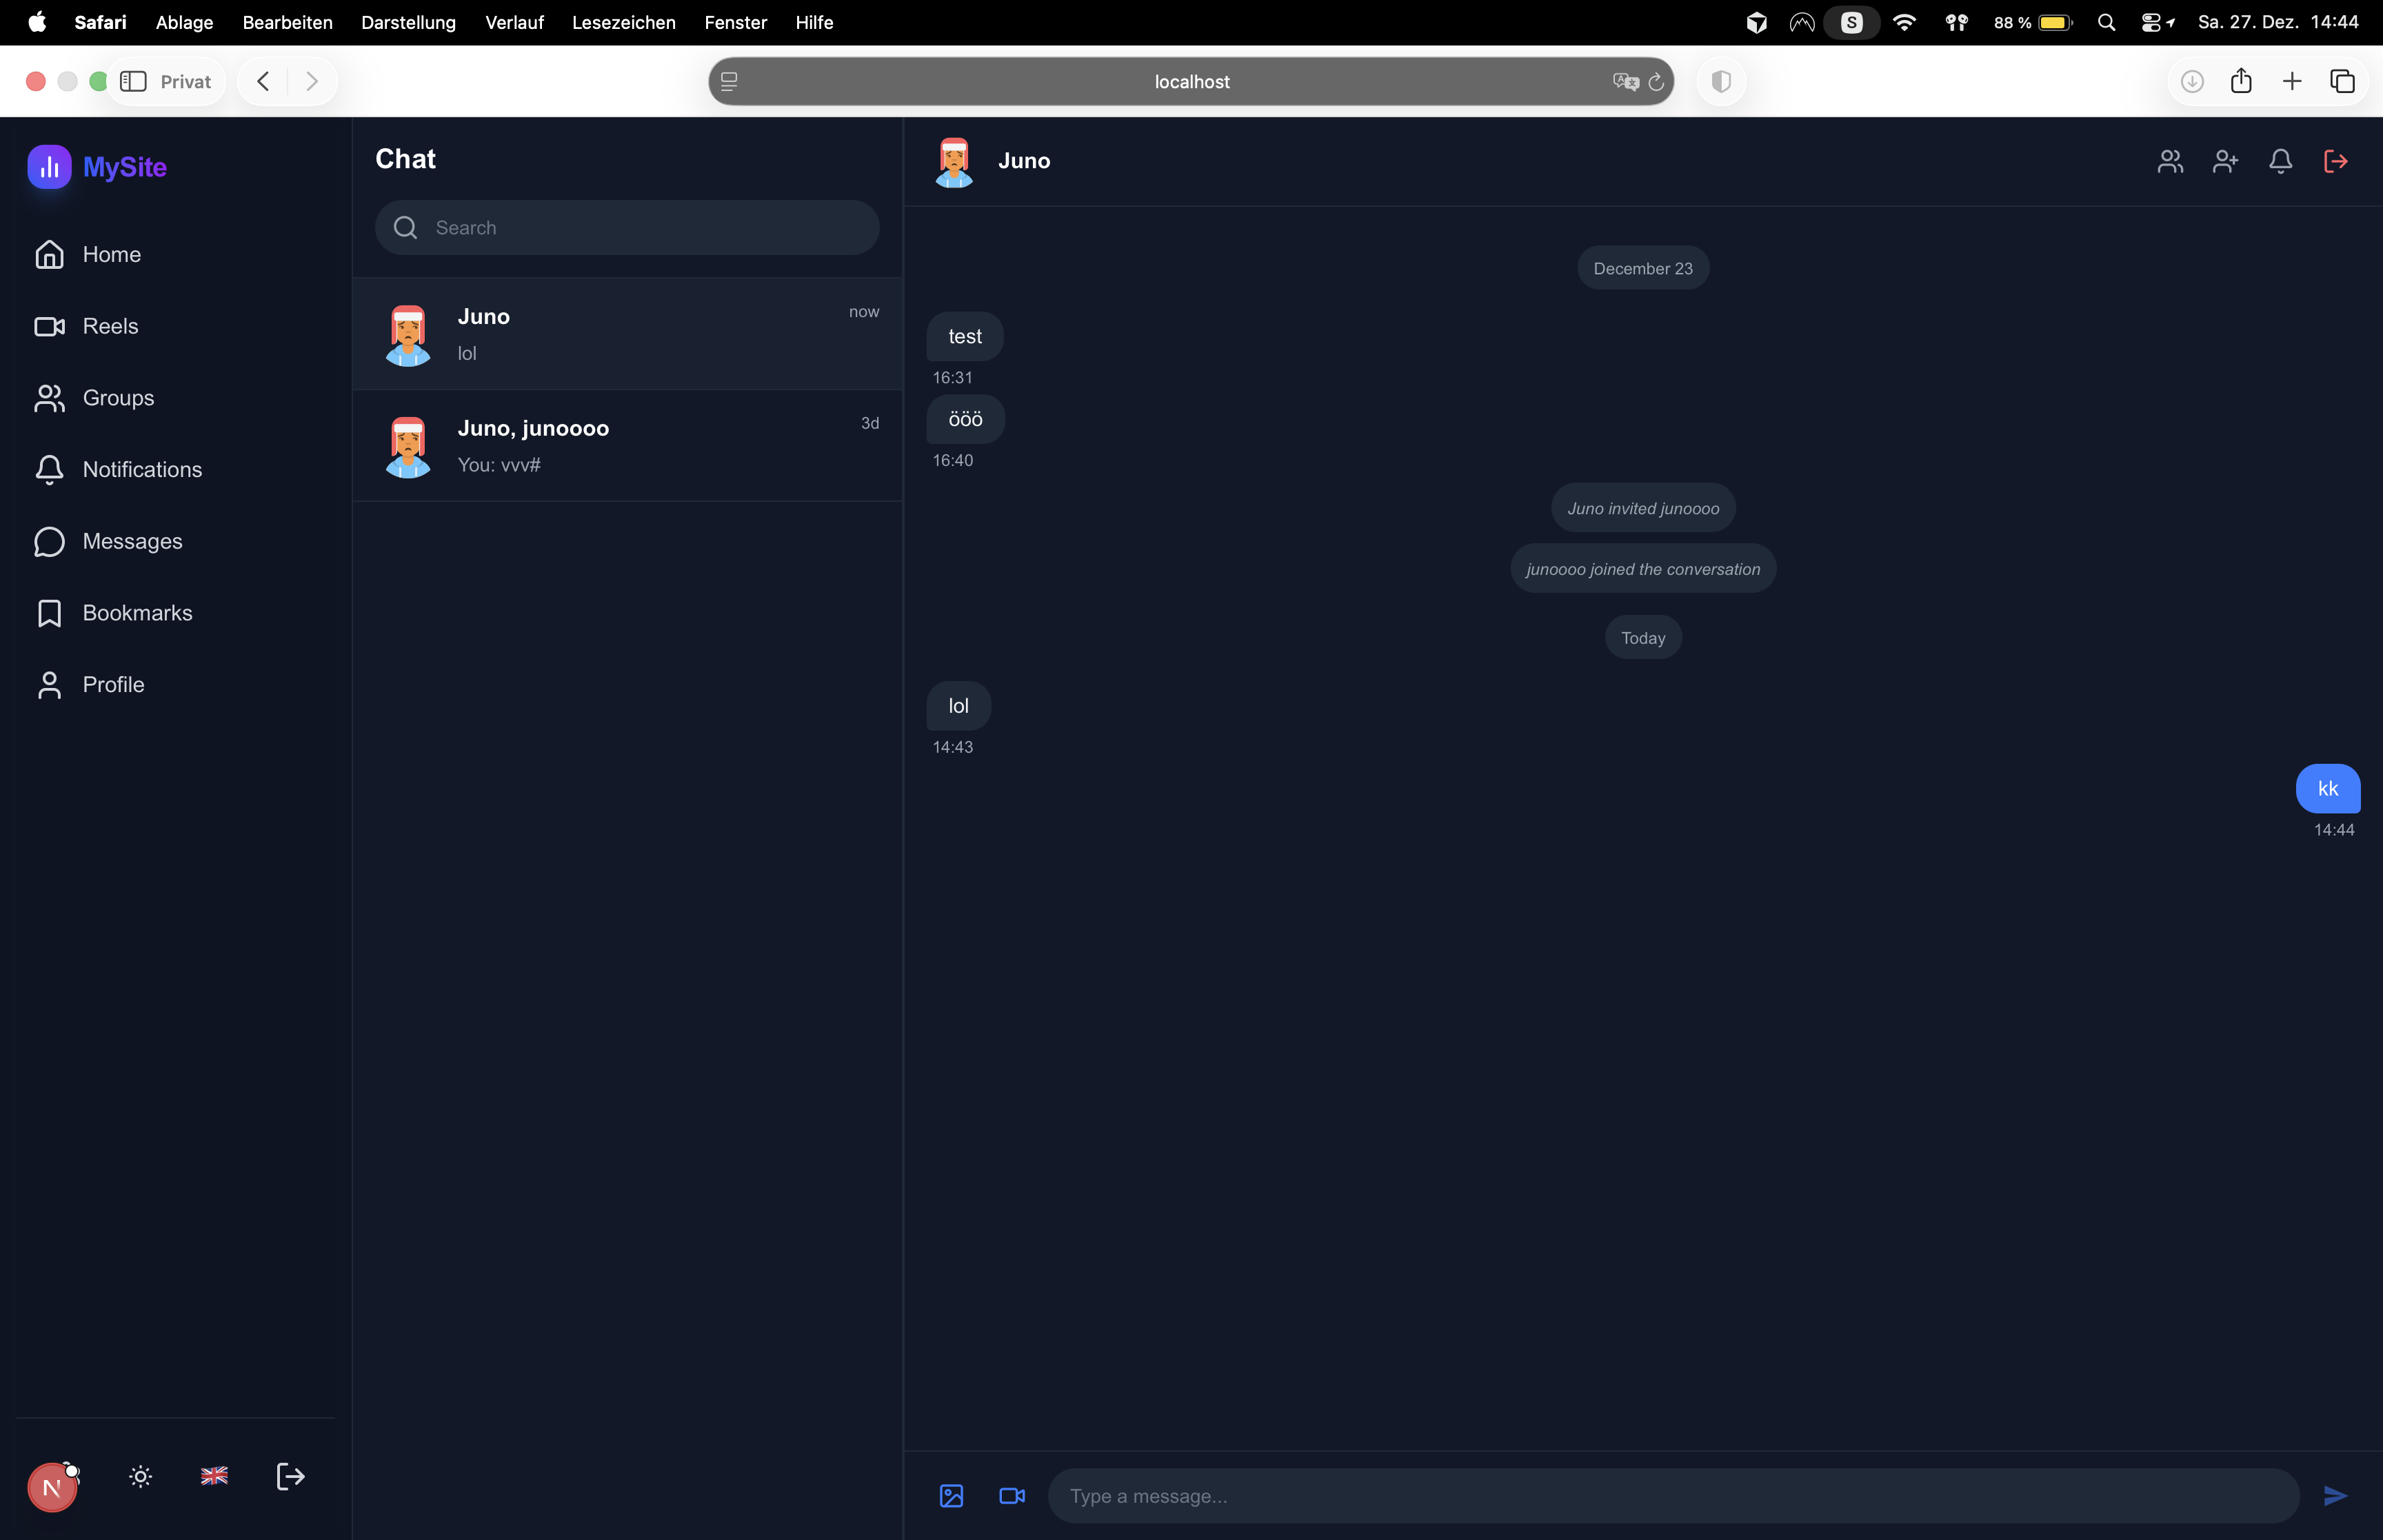Click the red leave conversation icon
This screenshot has width=2383, height=1540.
point(2335,161)
